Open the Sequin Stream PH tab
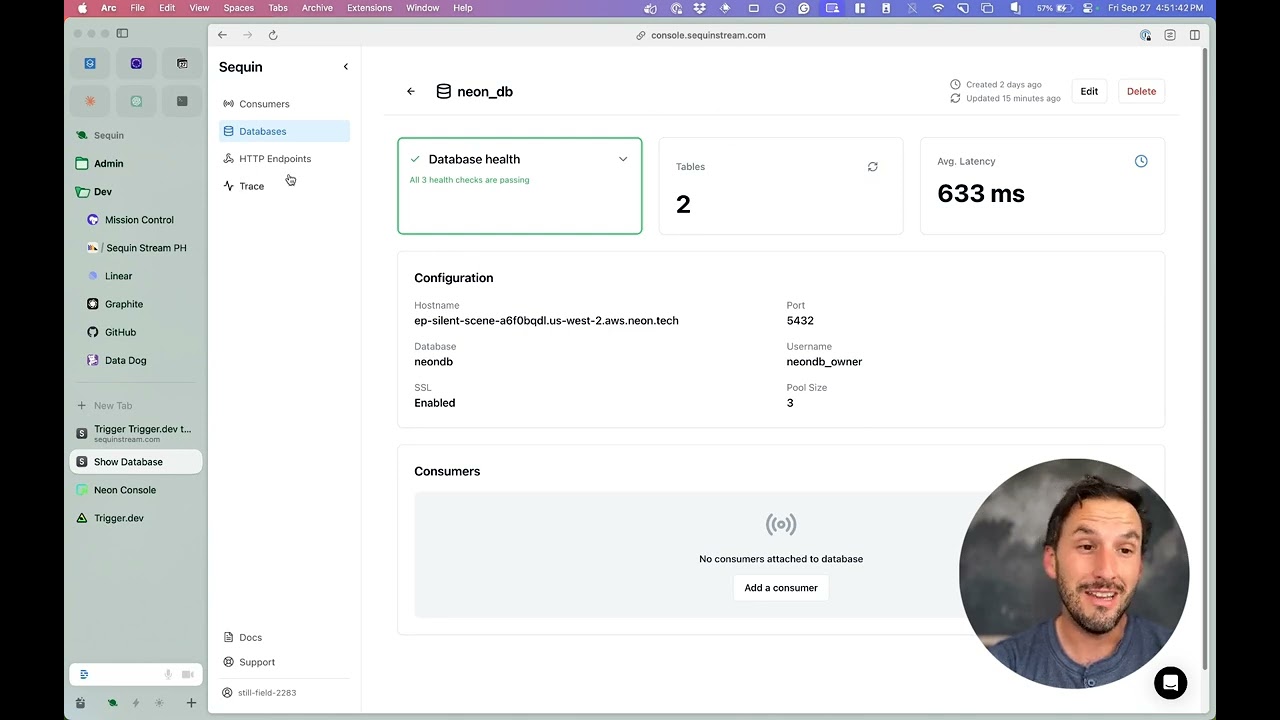Viewport: 1280px width, 720px height. [136, 248]
